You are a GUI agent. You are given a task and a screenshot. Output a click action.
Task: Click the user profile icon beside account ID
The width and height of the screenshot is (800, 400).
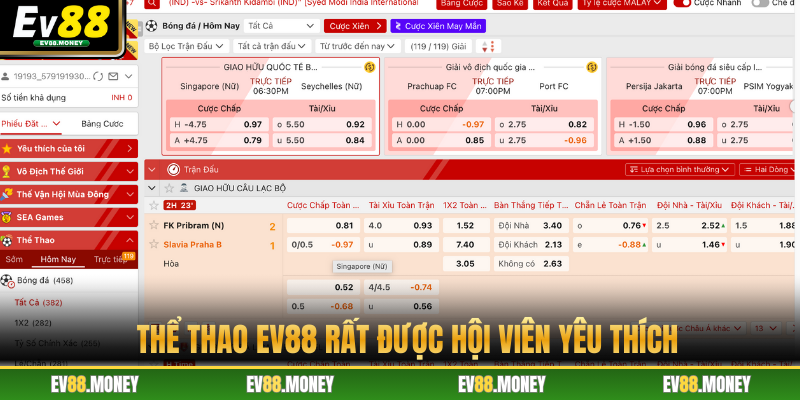pyautogui.click(x=5, y=77)
